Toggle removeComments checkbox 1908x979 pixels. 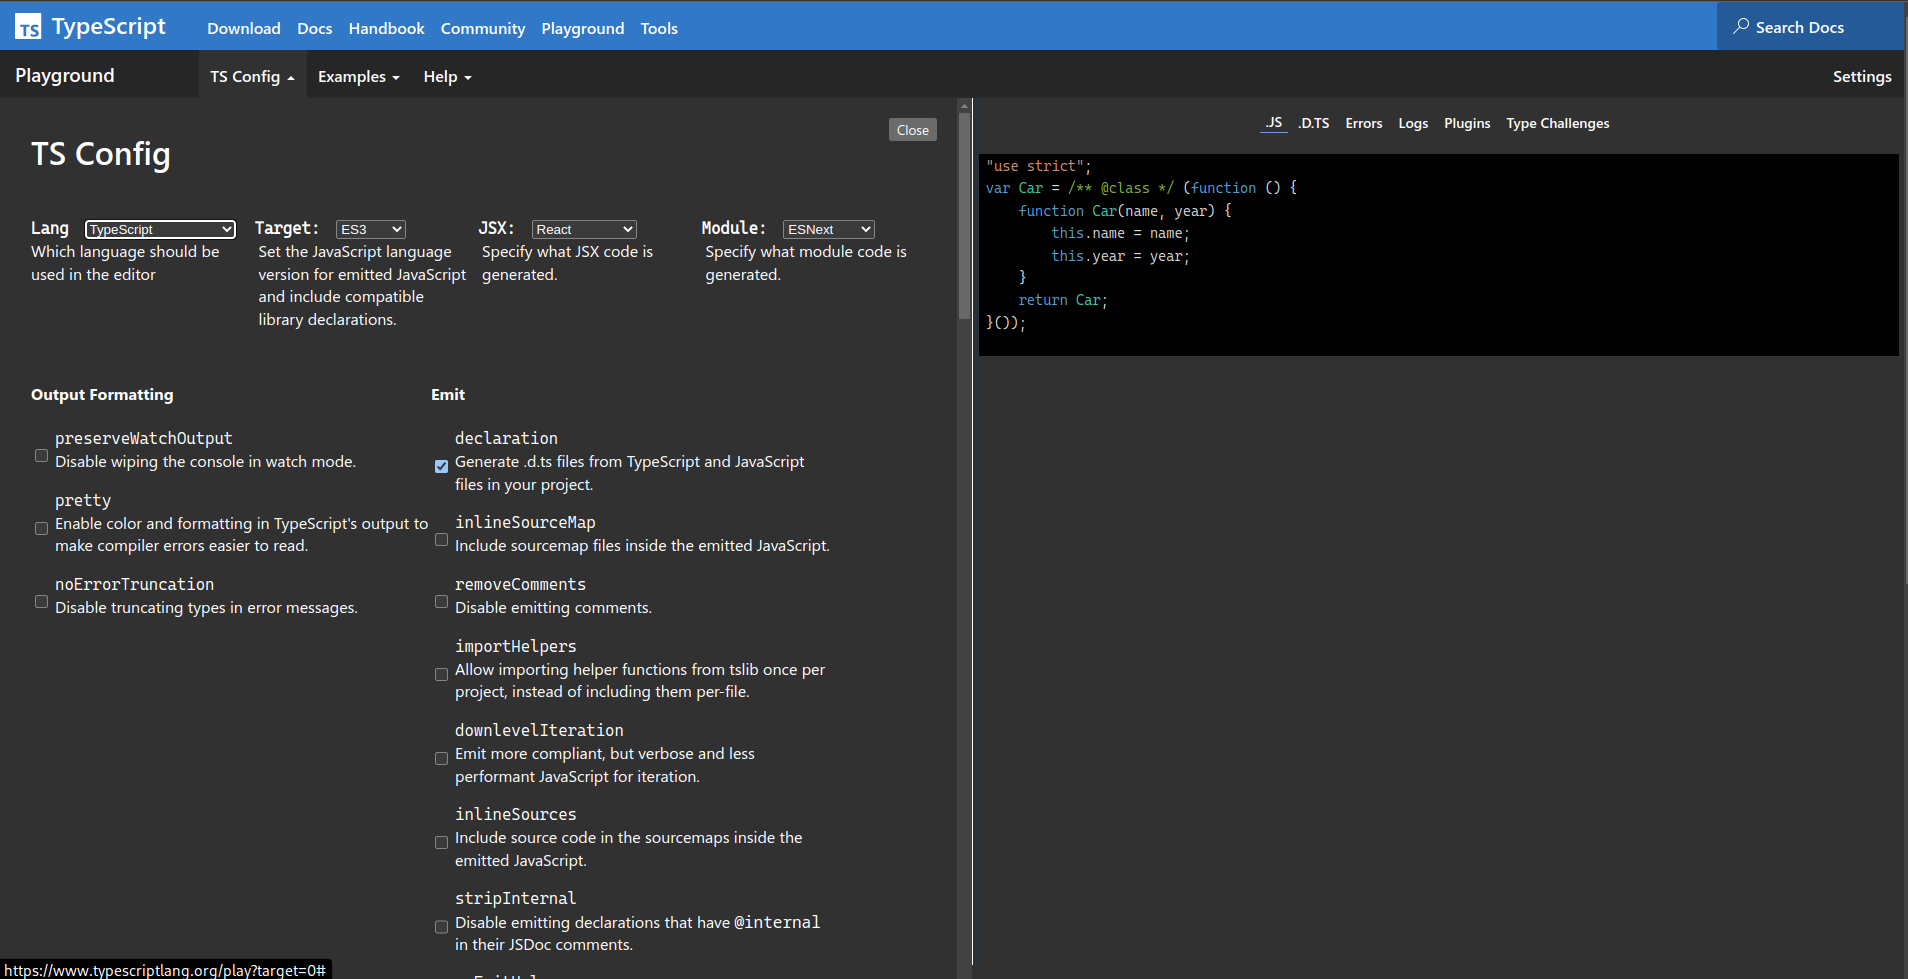point(441,601)
